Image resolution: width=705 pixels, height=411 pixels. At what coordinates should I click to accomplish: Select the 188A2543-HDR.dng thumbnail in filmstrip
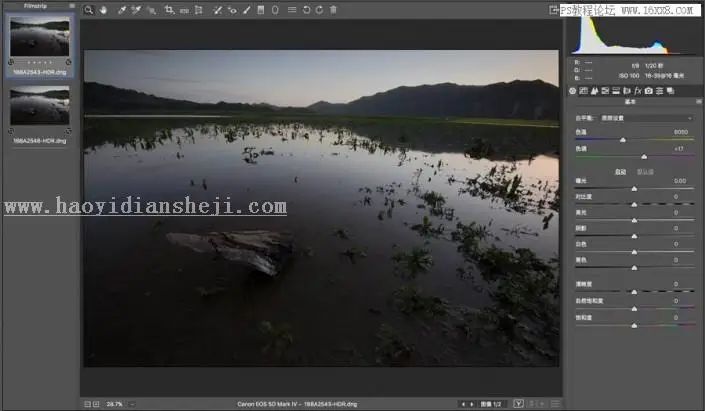[x=40, y=37]
